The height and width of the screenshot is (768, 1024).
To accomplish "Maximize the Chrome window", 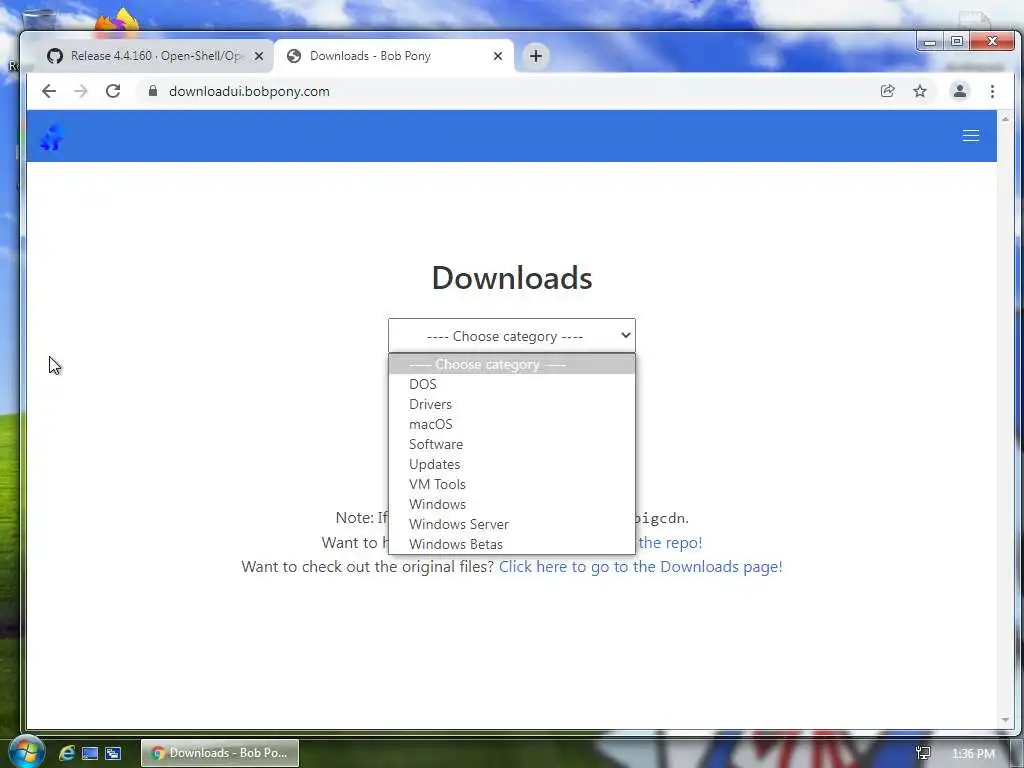I will 957,42.
